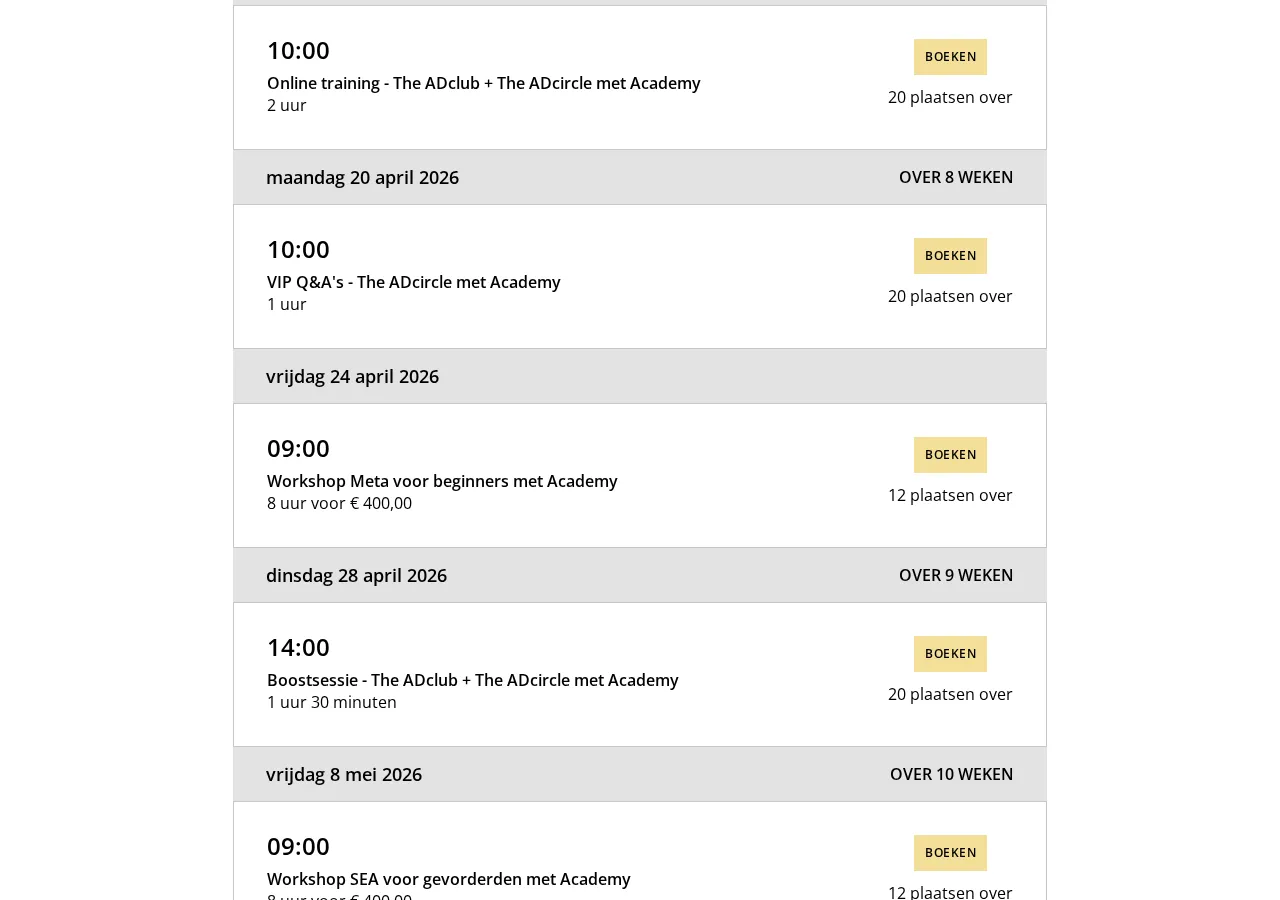The width and height of the screenshot is (1280, 900).
Task: Open Workshop Meta voor beginners met Academy title
Action: click(x=442, y=481)
